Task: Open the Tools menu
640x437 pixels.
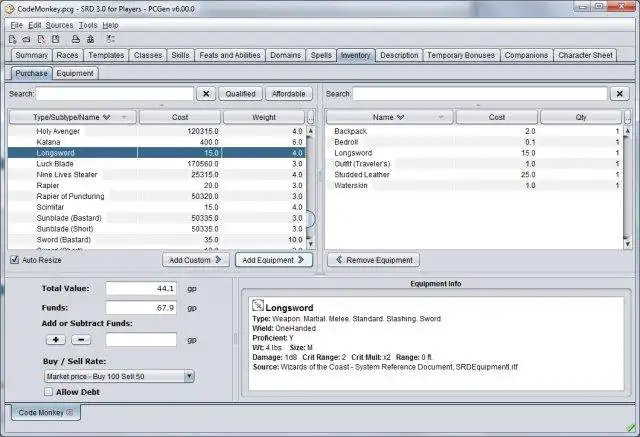Action: pos(88,25)
